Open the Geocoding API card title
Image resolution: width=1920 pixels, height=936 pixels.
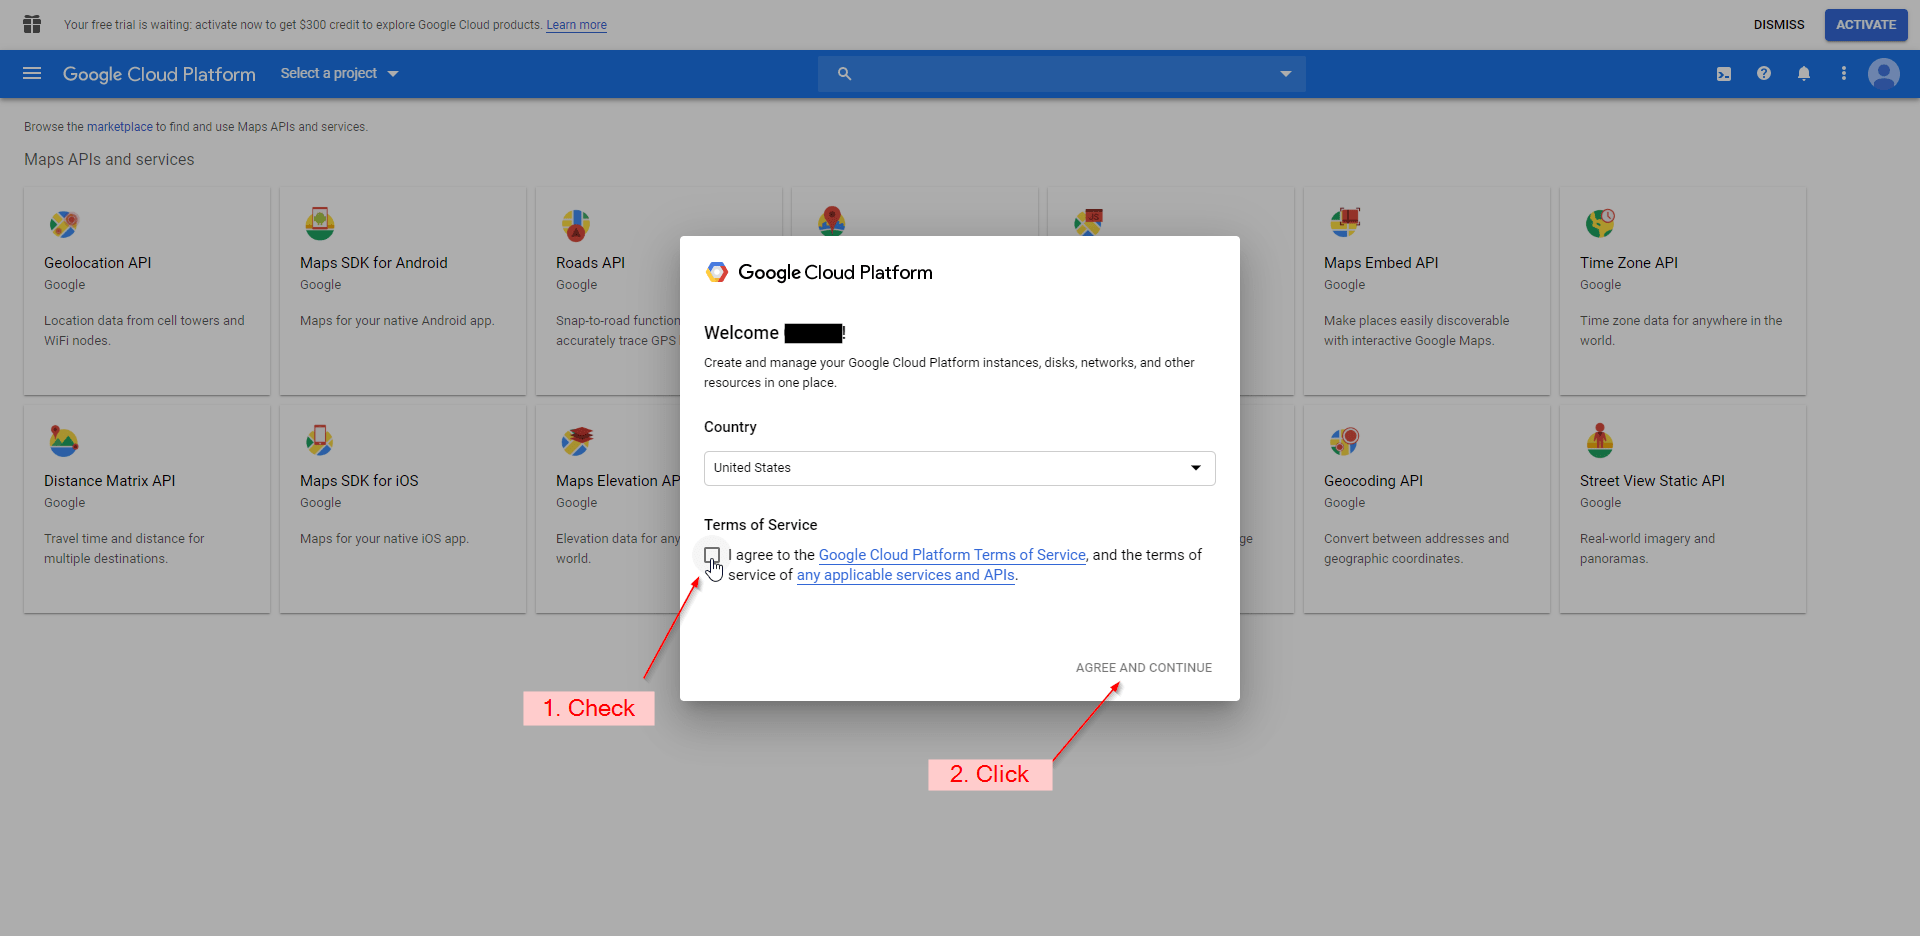[x=1373, y=481]
